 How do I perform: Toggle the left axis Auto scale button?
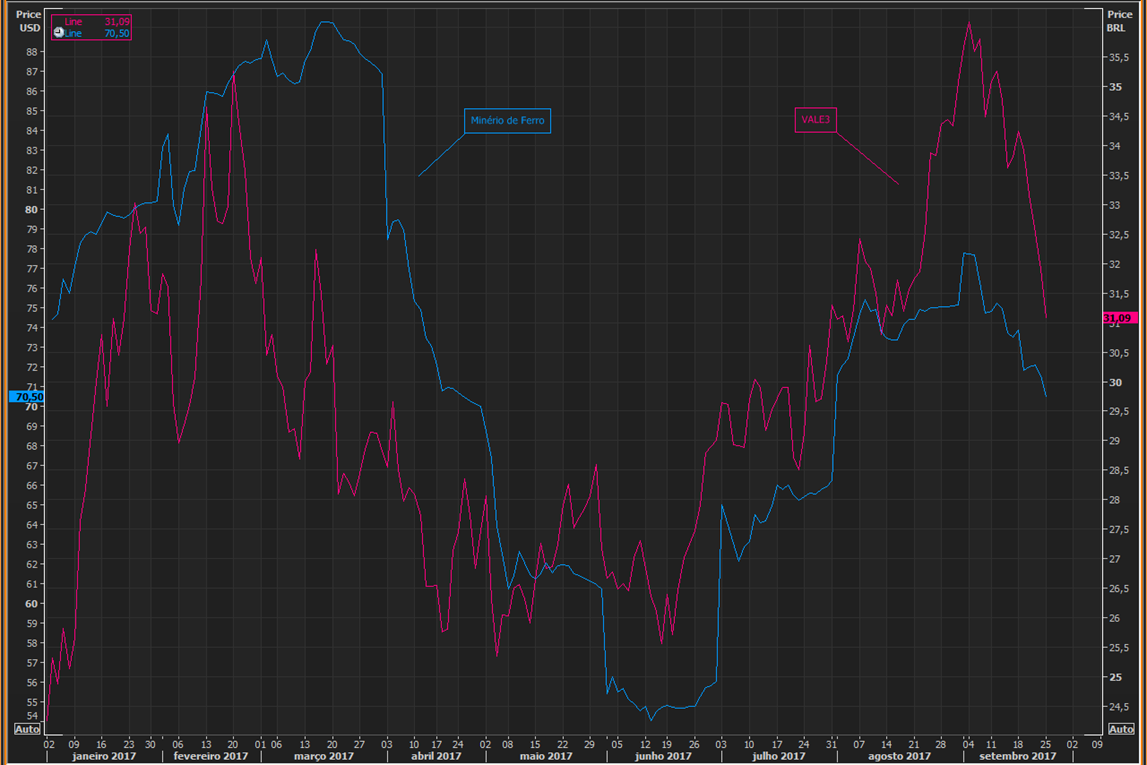click(27, 729)
